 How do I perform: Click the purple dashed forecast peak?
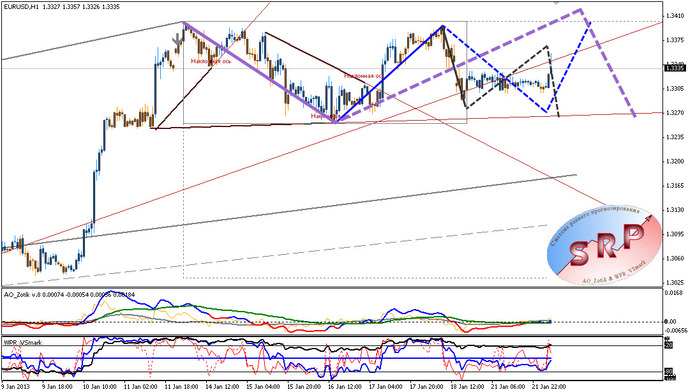(x=580, y=9)
